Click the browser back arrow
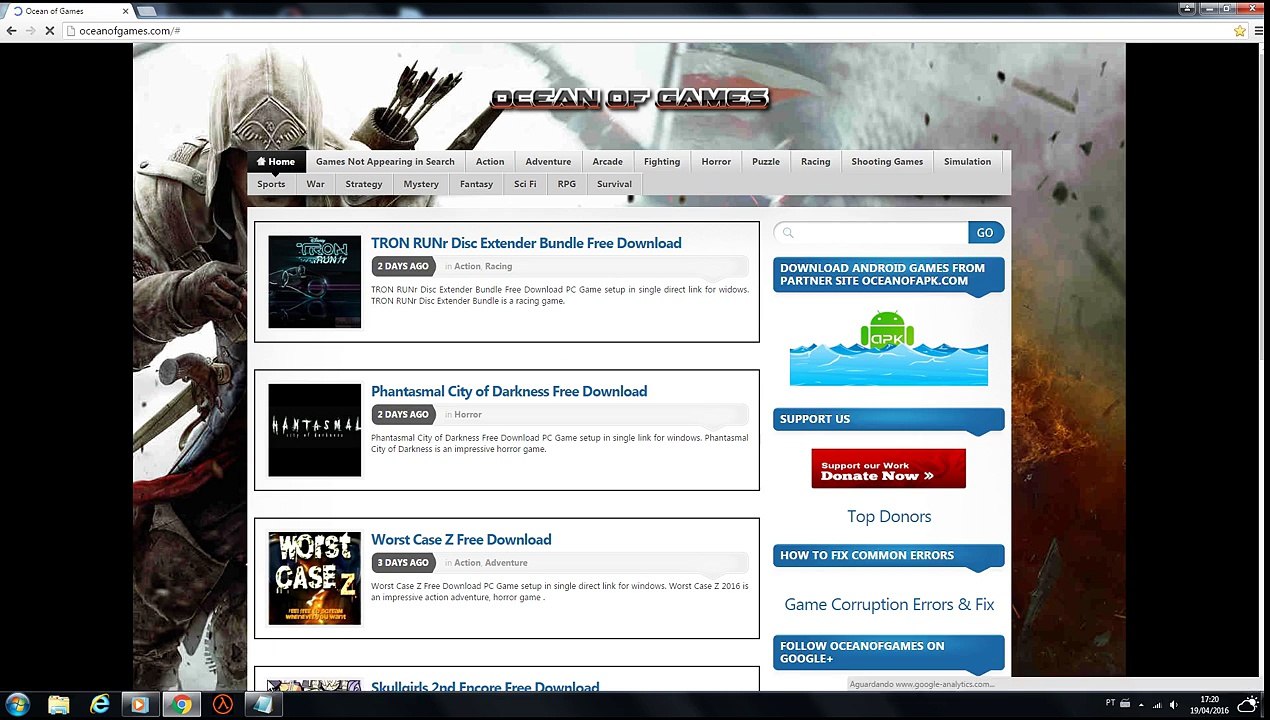1270x720 pixels. click(11, 31)
